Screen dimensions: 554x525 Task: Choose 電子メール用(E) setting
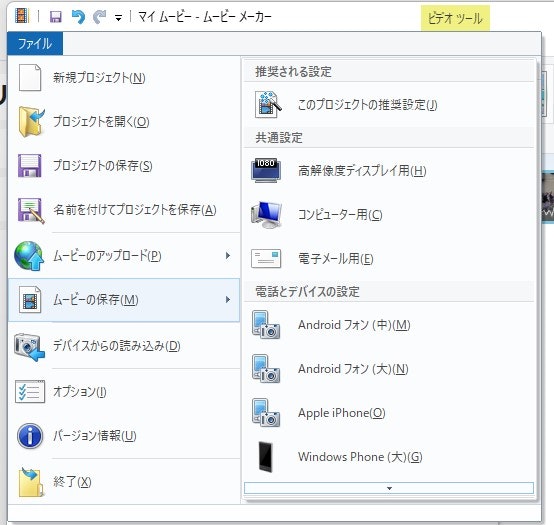pos(389,259)
